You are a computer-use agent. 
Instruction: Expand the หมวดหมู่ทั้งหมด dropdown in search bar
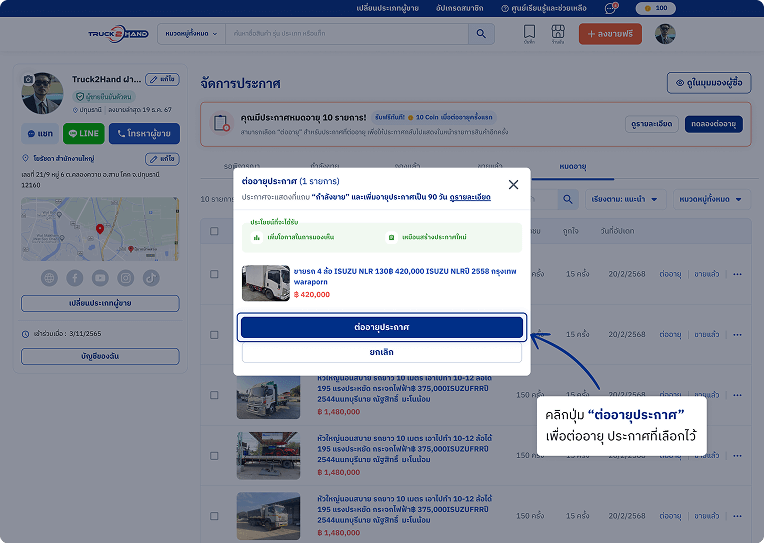pyautogui.click(x=190, y=34)
